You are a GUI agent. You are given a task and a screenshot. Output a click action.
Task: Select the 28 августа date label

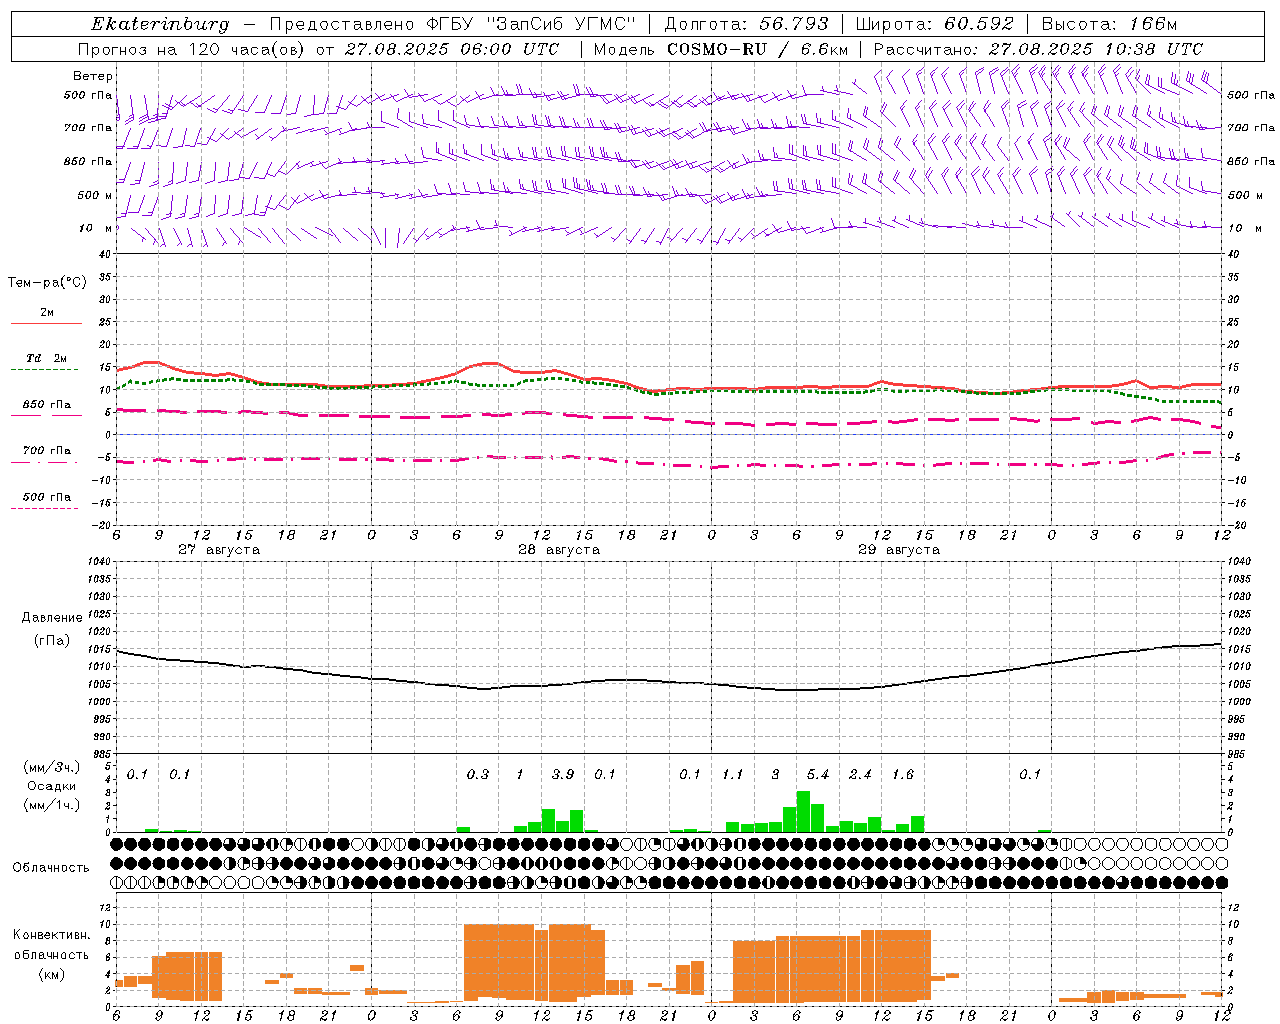[x=559, y=550]
